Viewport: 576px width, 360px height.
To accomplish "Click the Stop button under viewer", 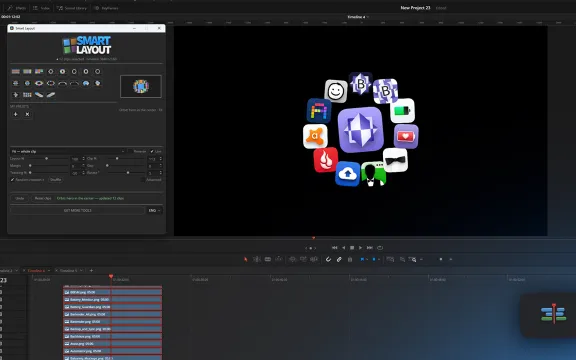I will tap(352, 248).
